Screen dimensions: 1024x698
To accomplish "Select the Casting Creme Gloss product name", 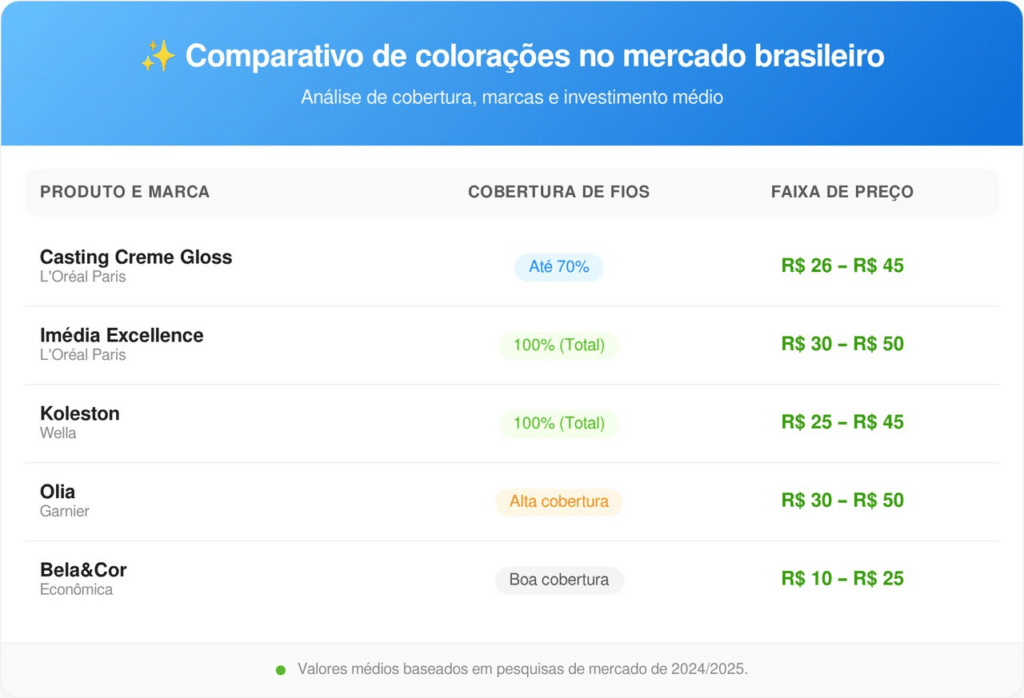I will coord(136,257).
